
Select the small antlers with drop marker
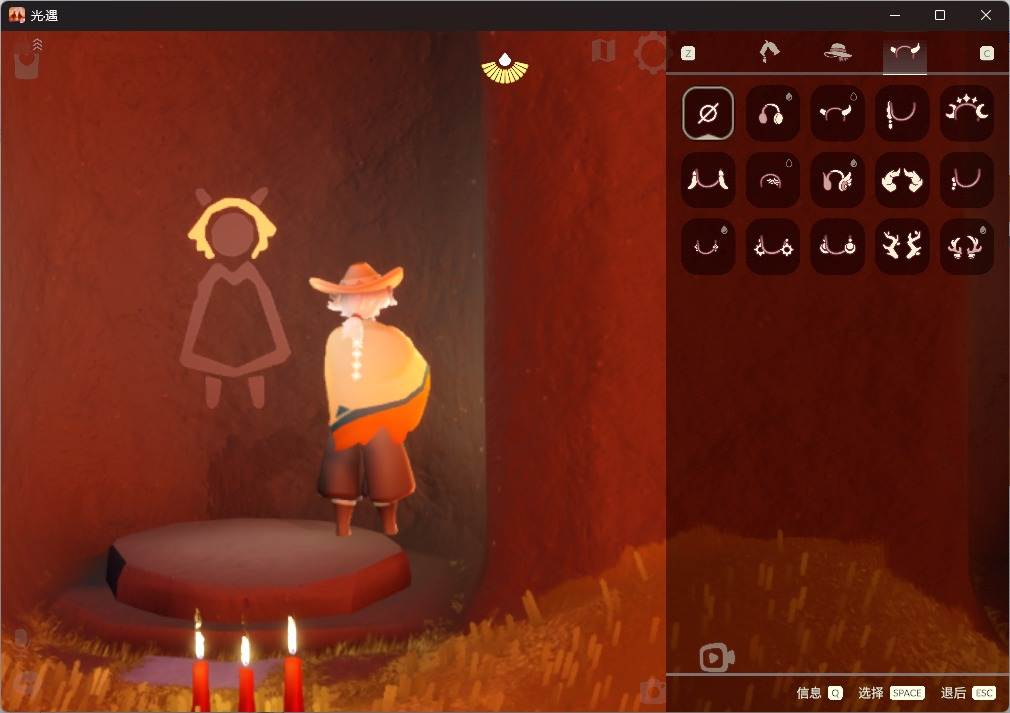click(966, 246)
